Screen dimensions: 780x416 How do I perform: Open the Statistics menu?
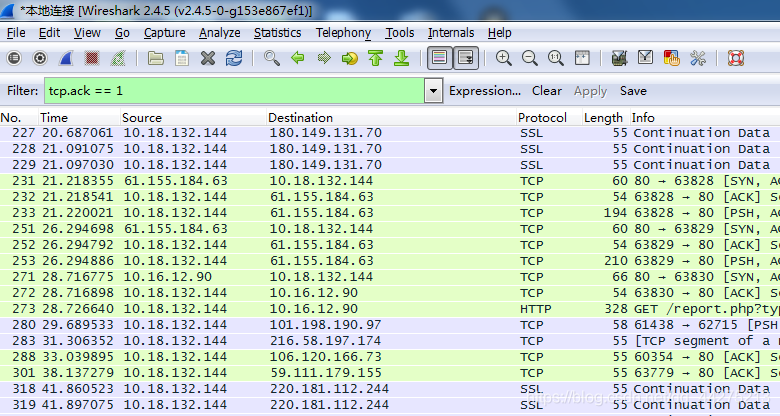(x=278, y=33)
